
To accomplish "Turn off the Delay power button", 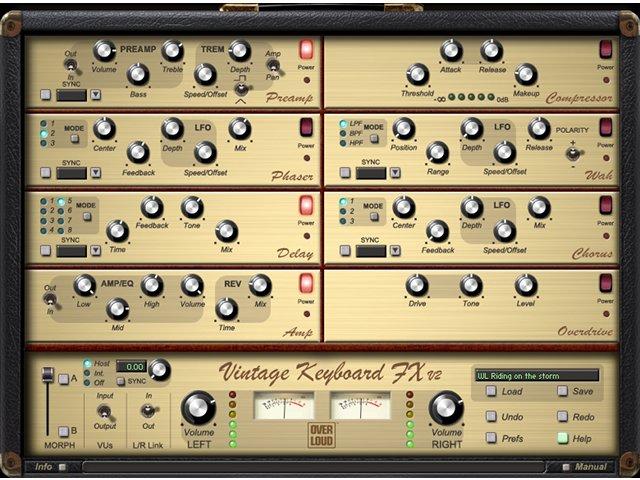I will click(x=306, y=205).
